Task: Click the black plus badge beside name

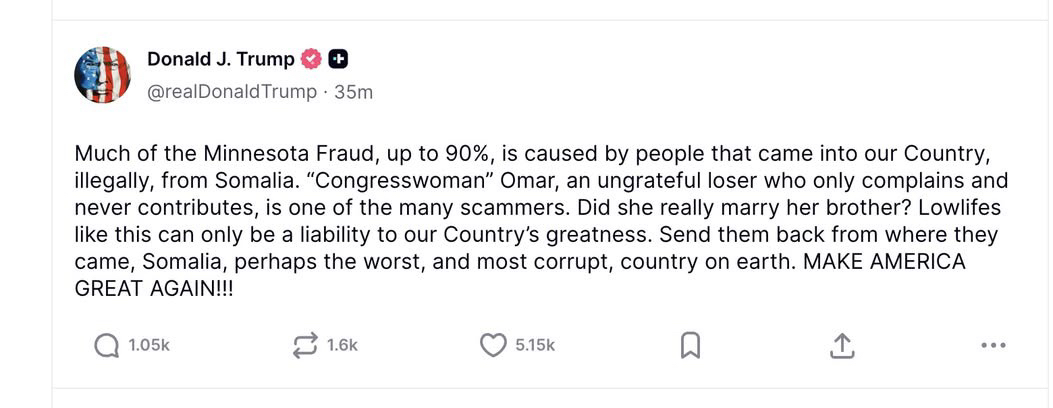Action: pyautogui.click(x=338, y=59)
